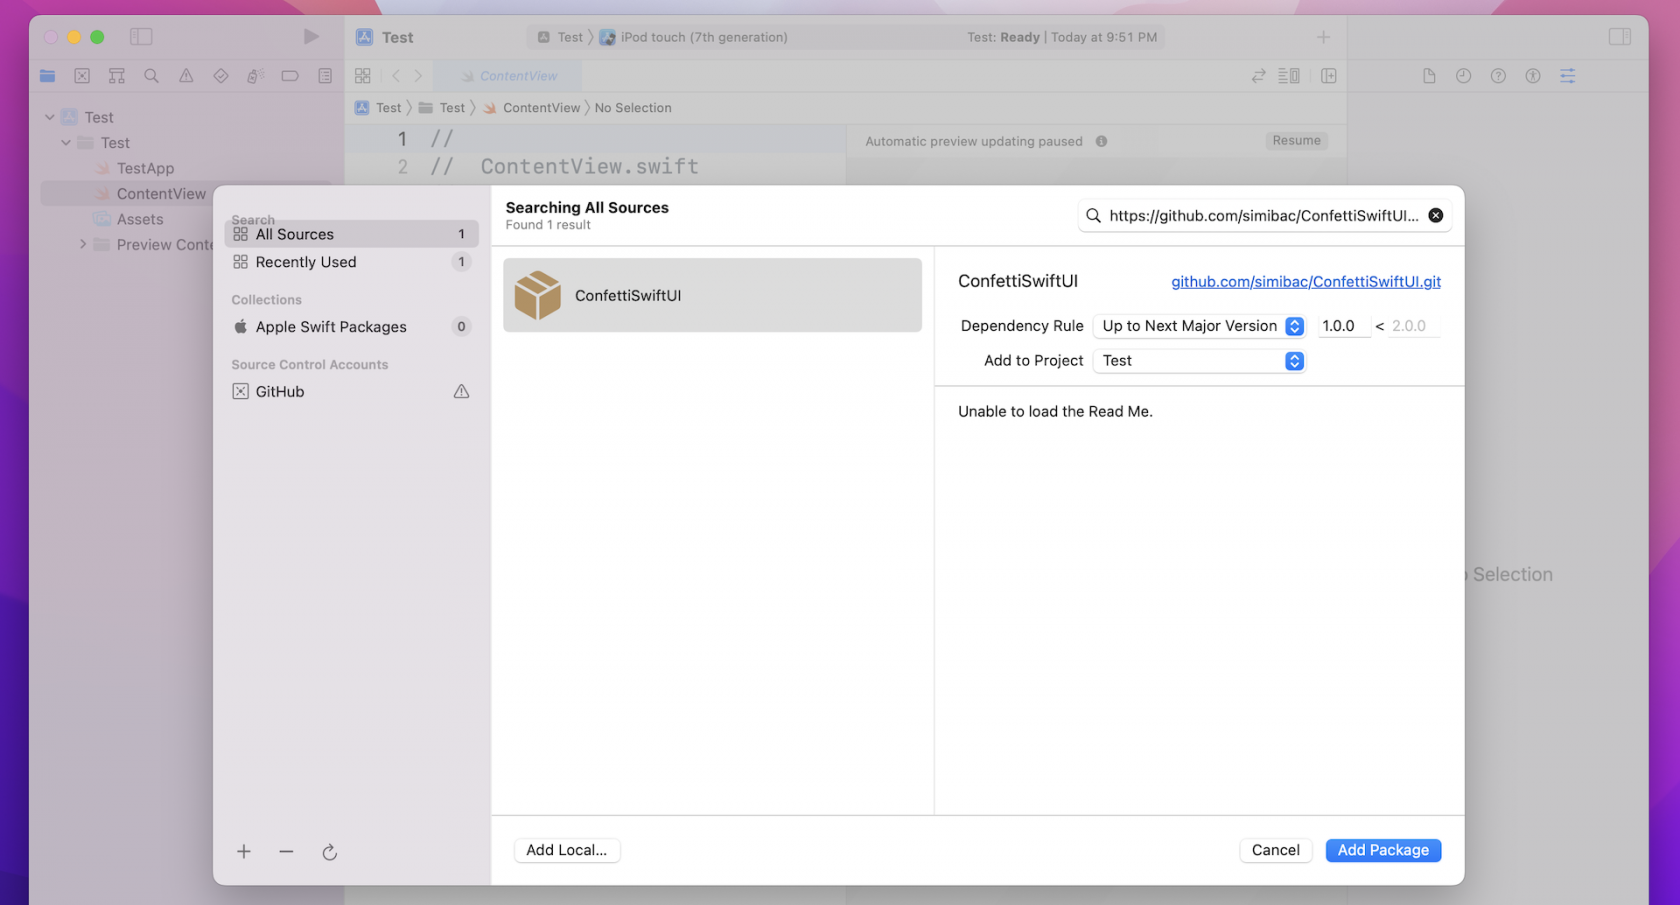Click the Add Package button
The width and height of the screenshot is (1680, 905).
(1382, 850)
